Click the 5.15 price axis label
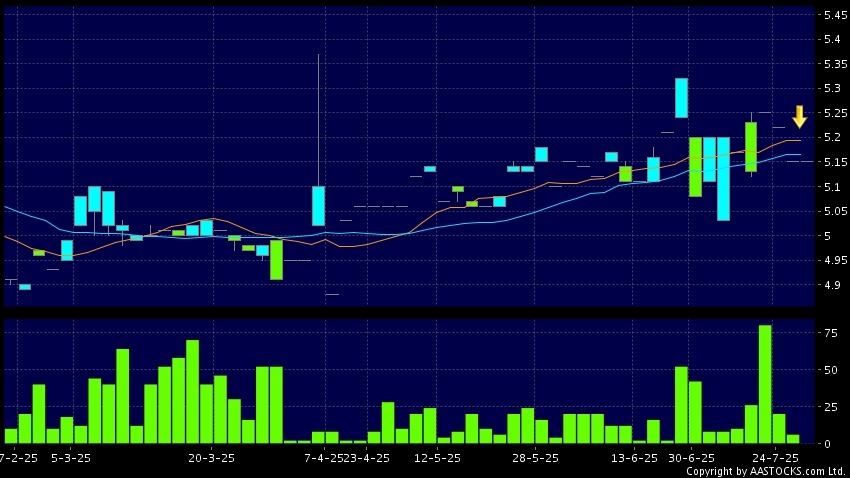 835,162
